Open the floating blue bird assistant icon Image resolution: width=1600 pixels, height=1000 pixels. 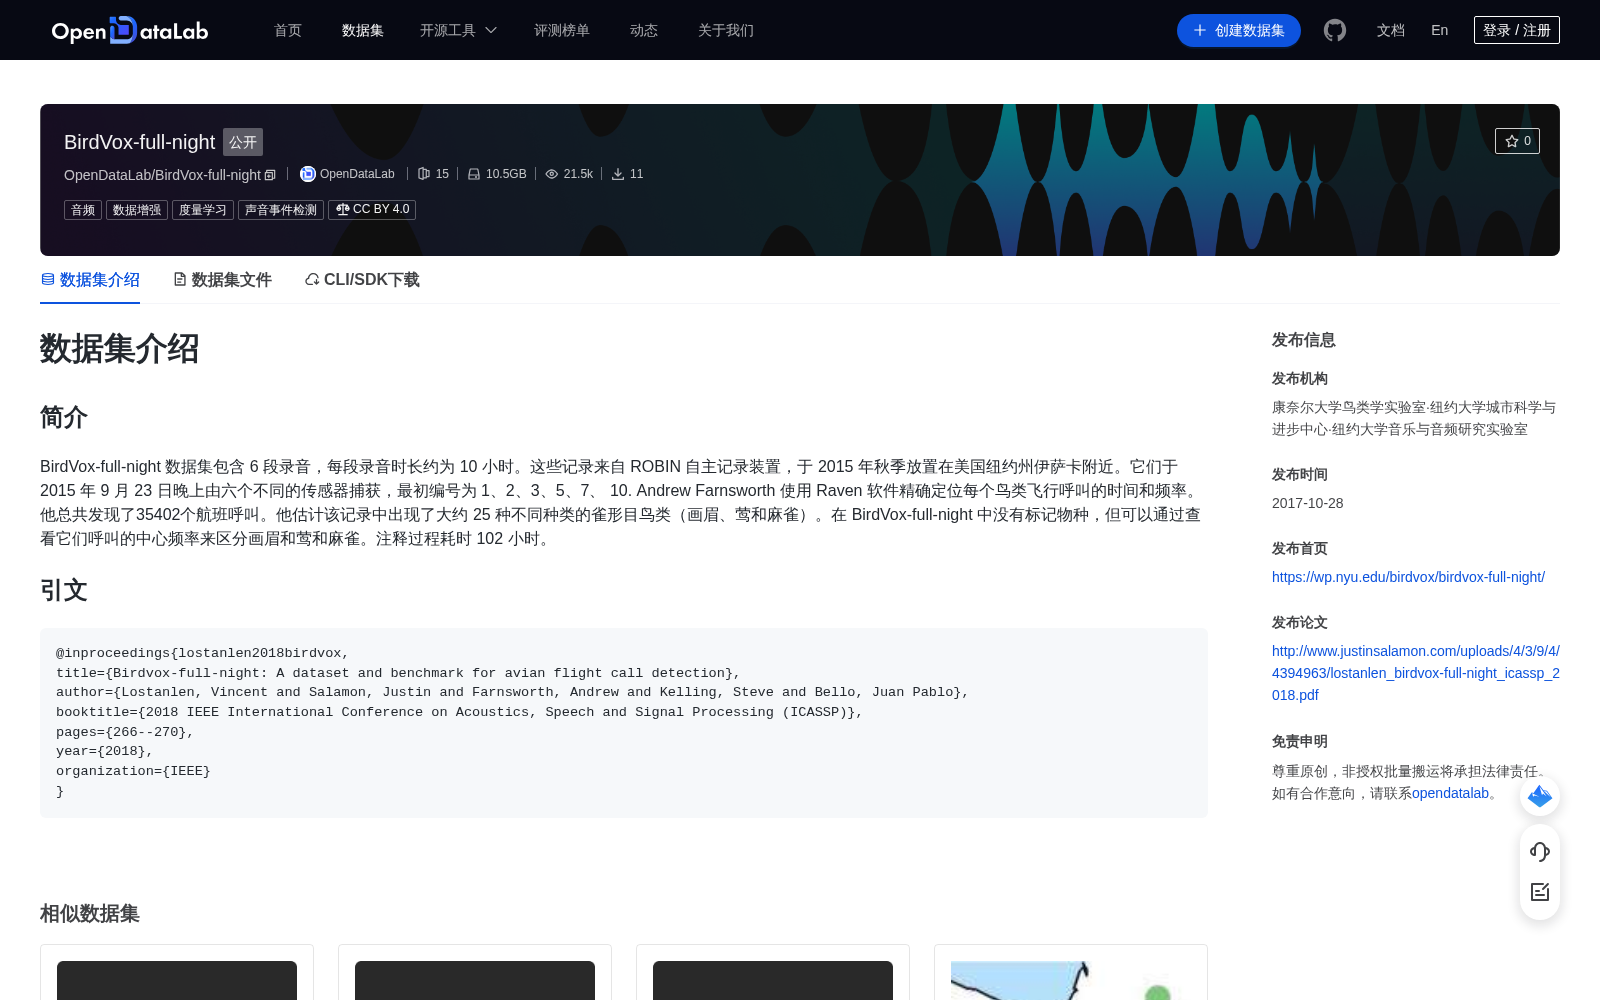1540,796
